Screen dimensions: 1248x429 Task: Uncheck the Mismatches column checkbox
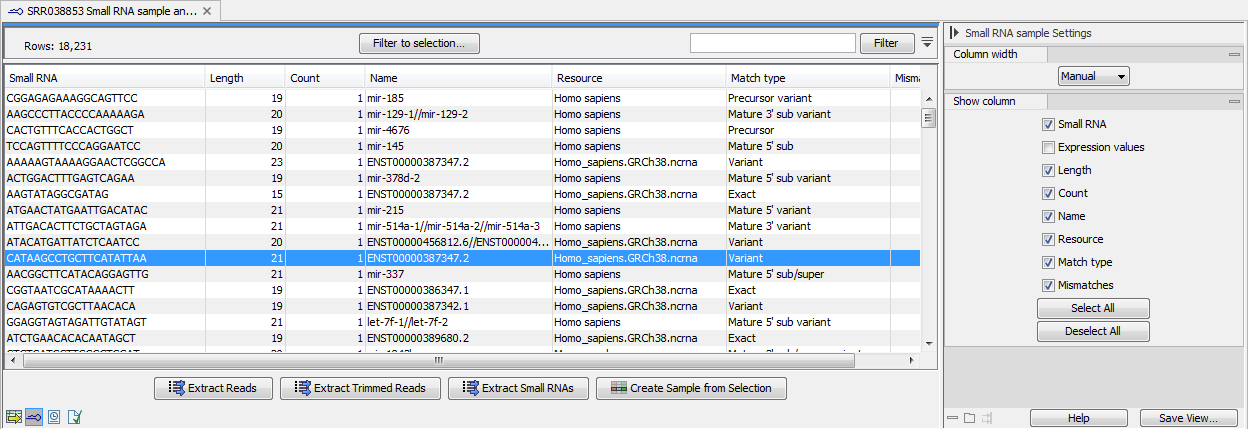point(1048,285)
